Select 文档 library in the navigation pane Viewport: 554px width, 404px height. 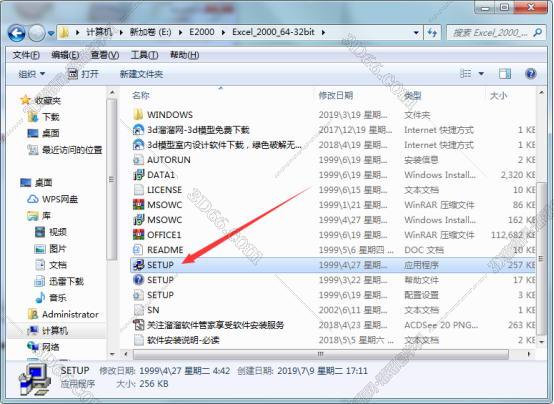58,265
